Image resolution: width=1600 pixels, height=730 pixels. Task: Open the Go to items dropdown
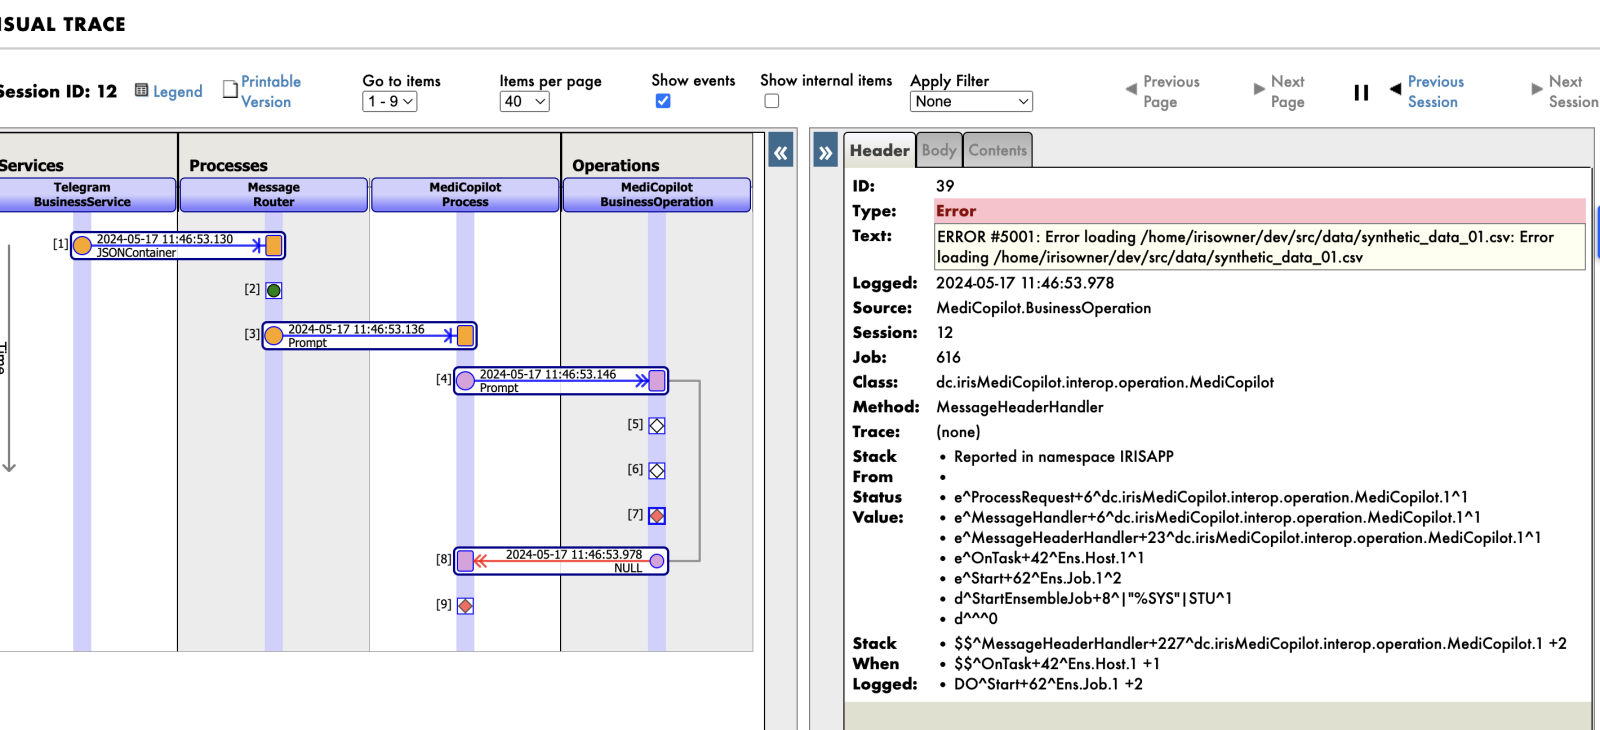click(389, 102)
